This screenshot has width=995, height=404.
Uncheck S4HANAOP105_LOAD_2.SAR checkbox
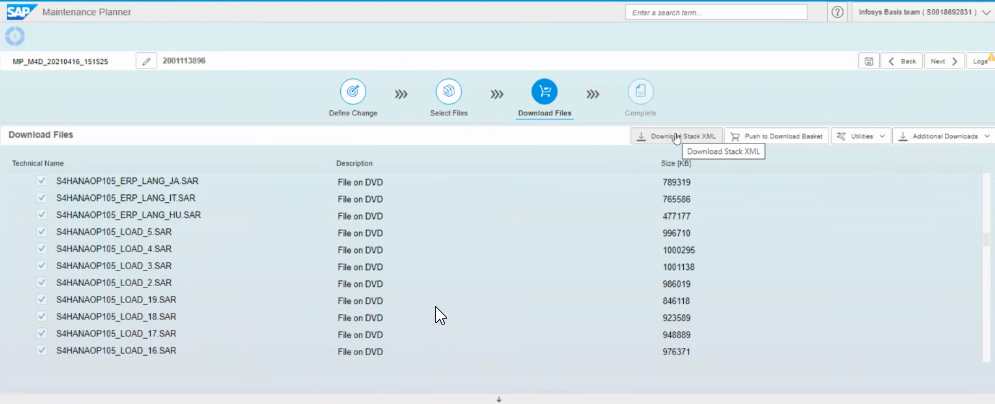pyautogui.click(x=42, y=283)
